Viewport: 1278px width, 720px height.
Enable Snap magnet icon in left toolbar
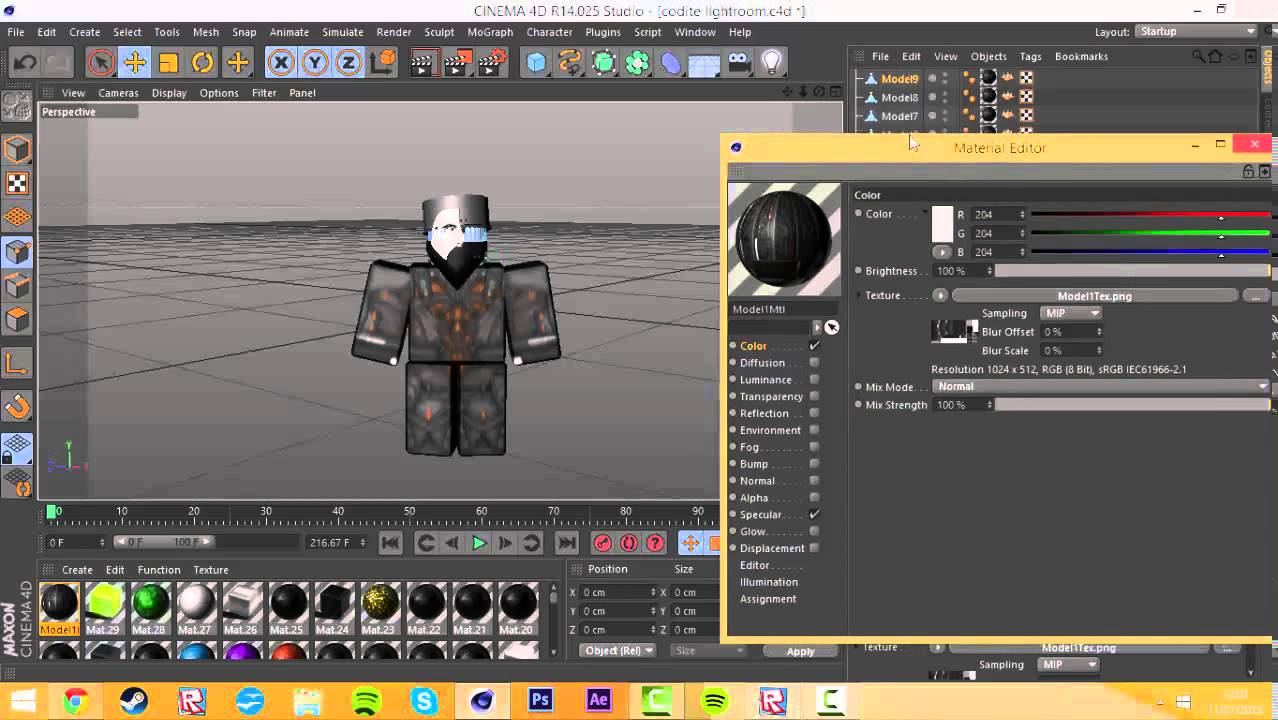(x=17, y=407)
